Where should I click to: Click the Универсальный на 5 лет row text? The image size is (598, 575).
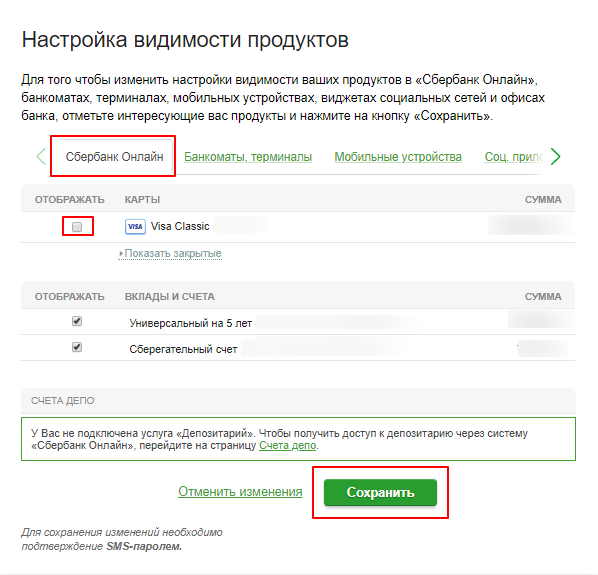tap(190, 323)
